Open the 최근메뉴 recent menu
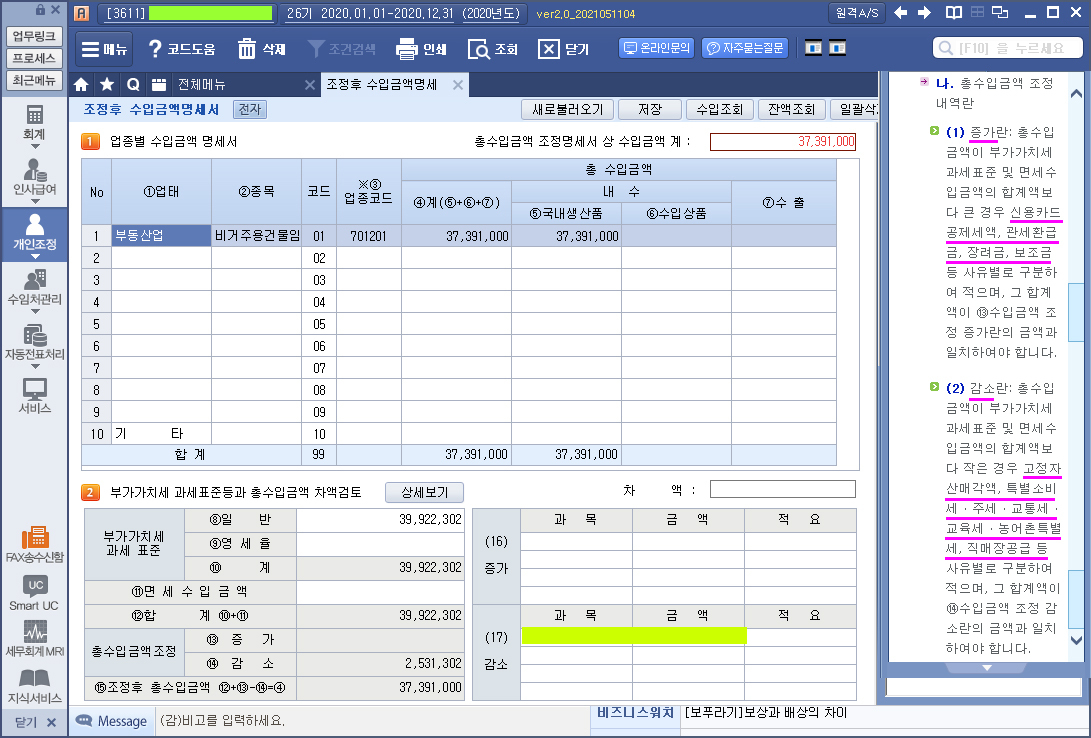This screenshot has height=738, width=1091. [34, 80]
